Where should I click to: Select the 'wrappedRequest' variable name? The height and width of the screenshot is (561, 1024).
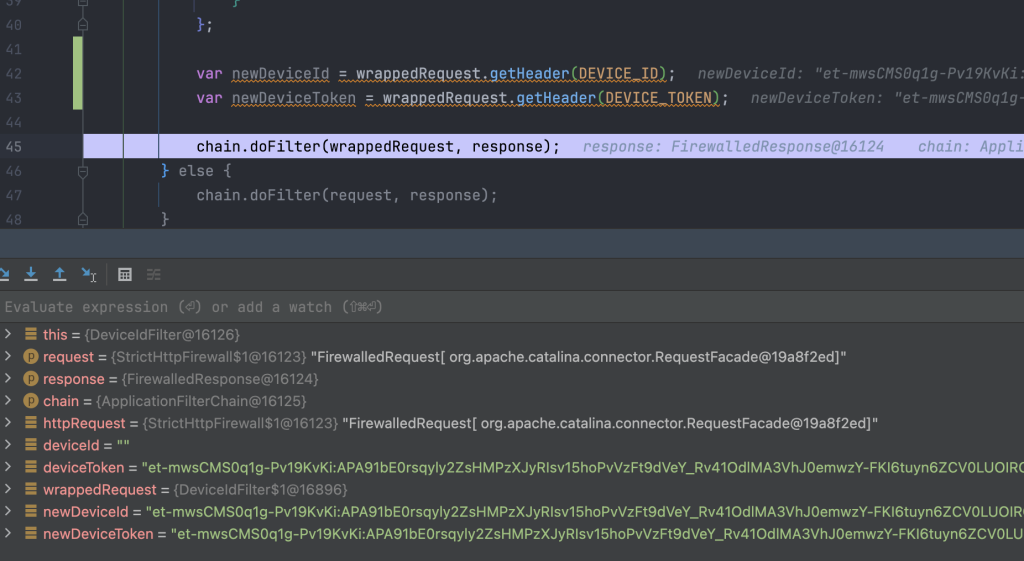[x=100, y=490]
